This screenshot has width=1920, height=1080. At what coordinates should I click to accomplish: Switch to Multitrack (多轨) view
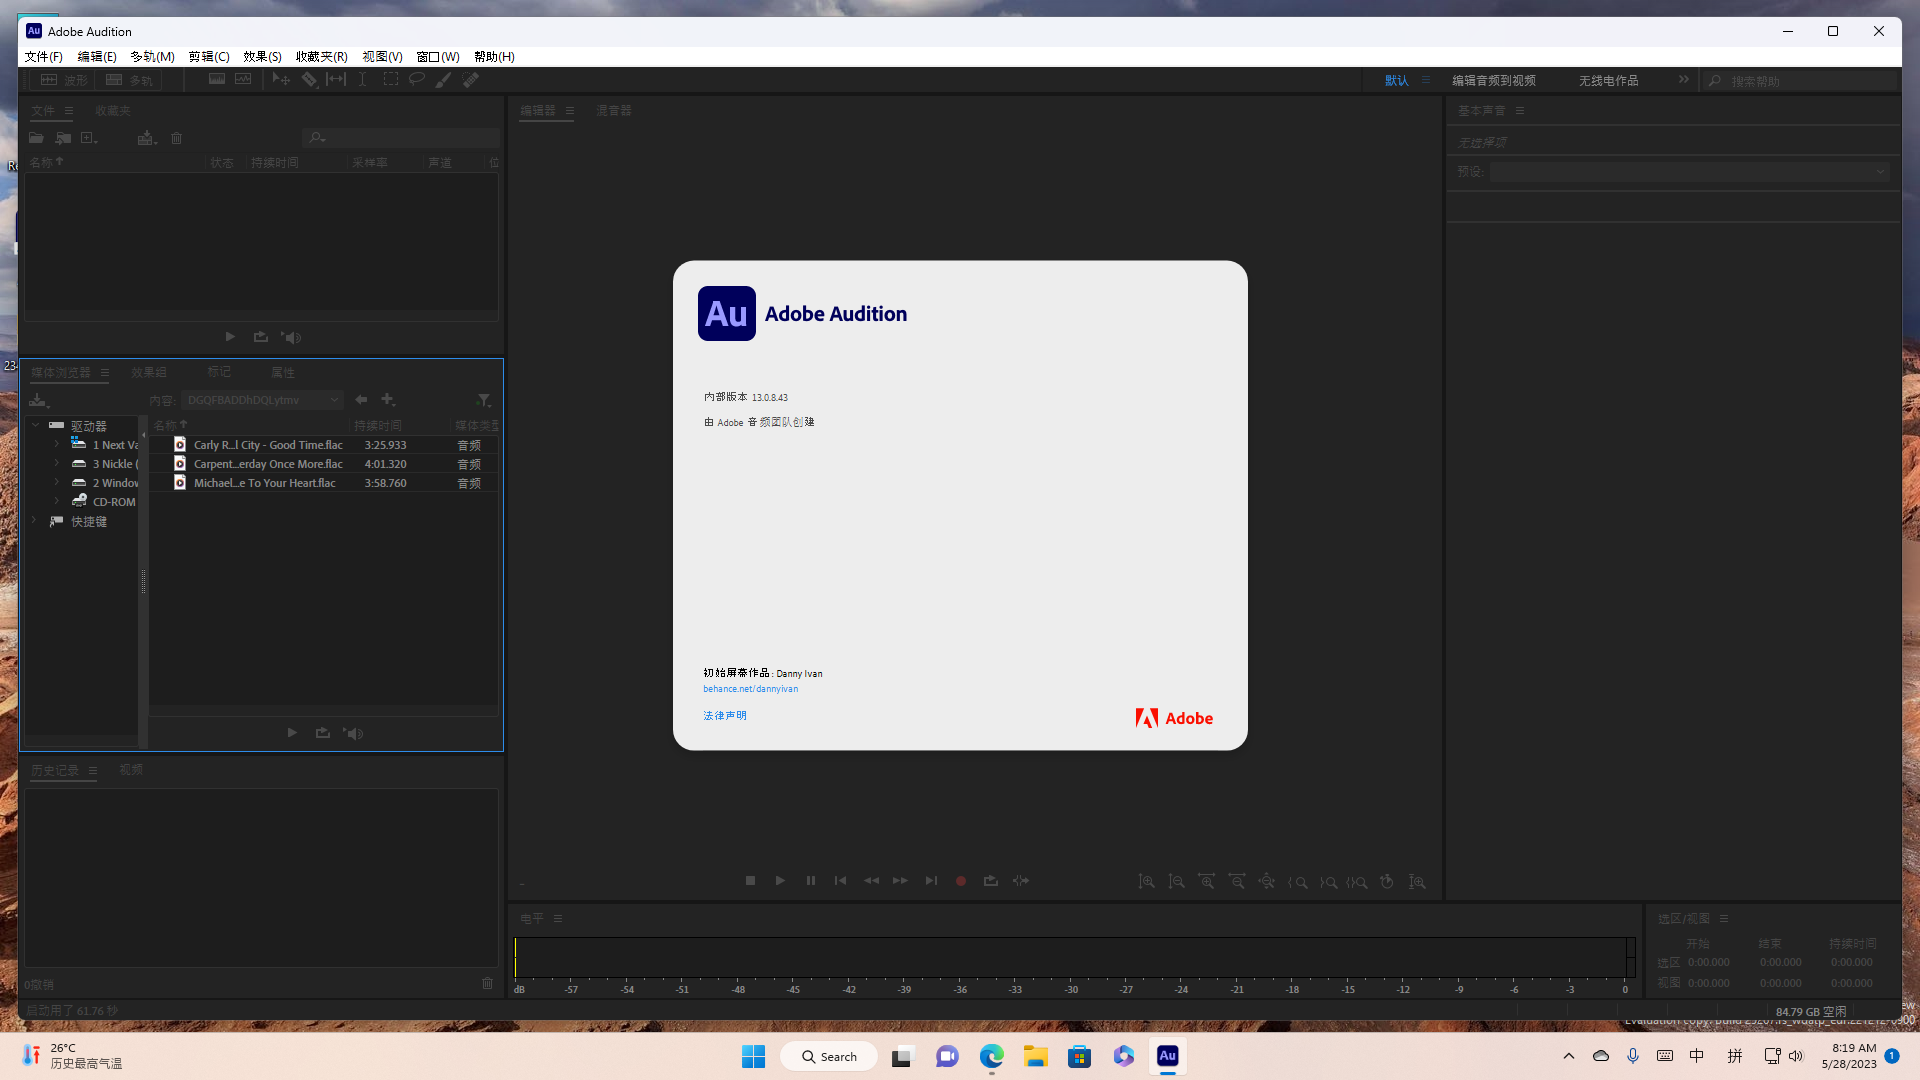tap(130, 80)
